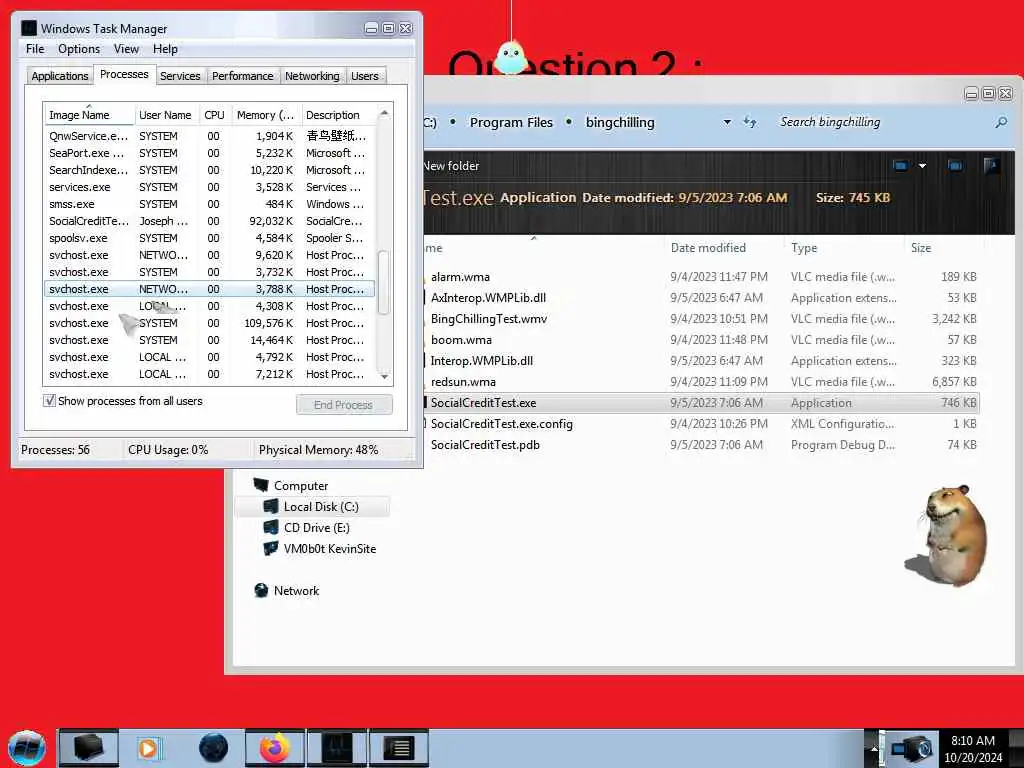
Task: Click the refresh arrows icon in address bar
Action: point(750,122)
